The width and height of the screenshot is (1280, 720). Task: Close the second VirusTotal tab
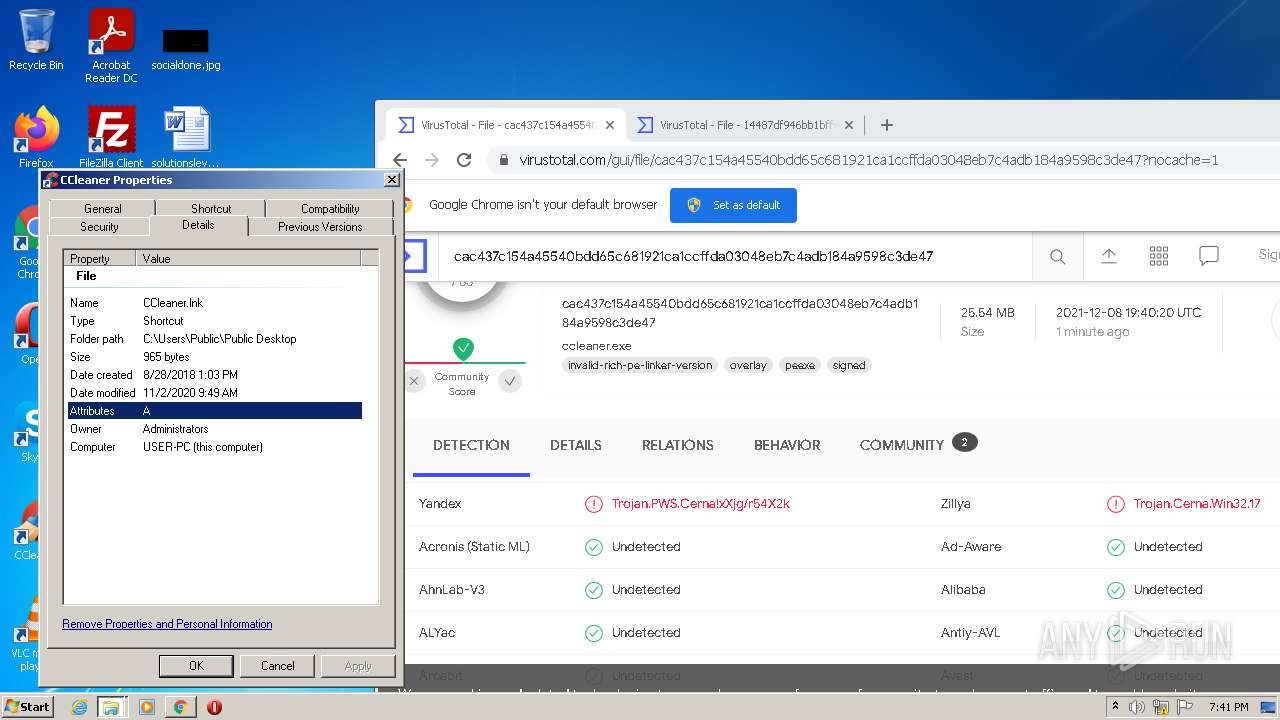pos(849,125)
